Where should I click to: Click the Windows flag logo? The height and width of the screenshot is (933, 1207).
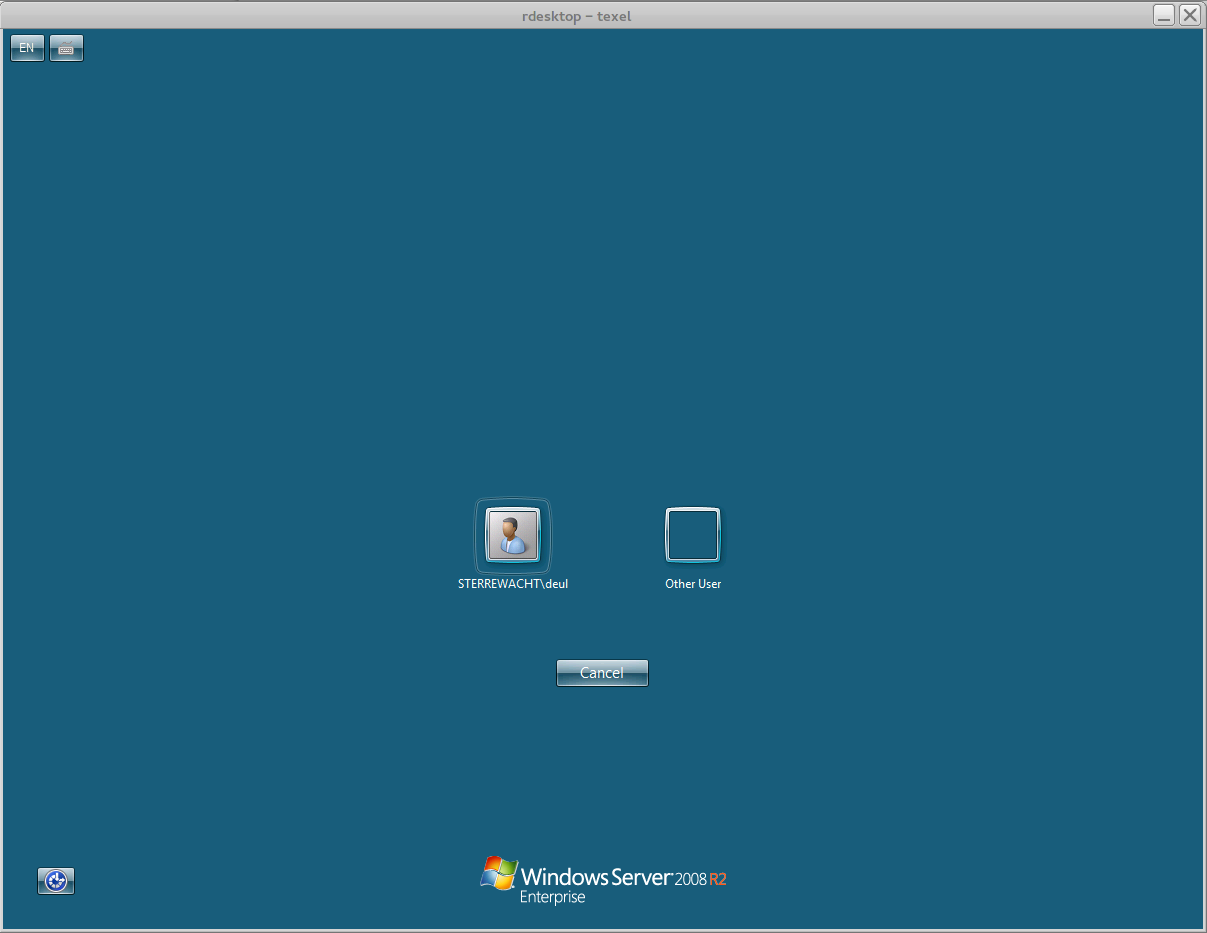(x=498, y=872)
